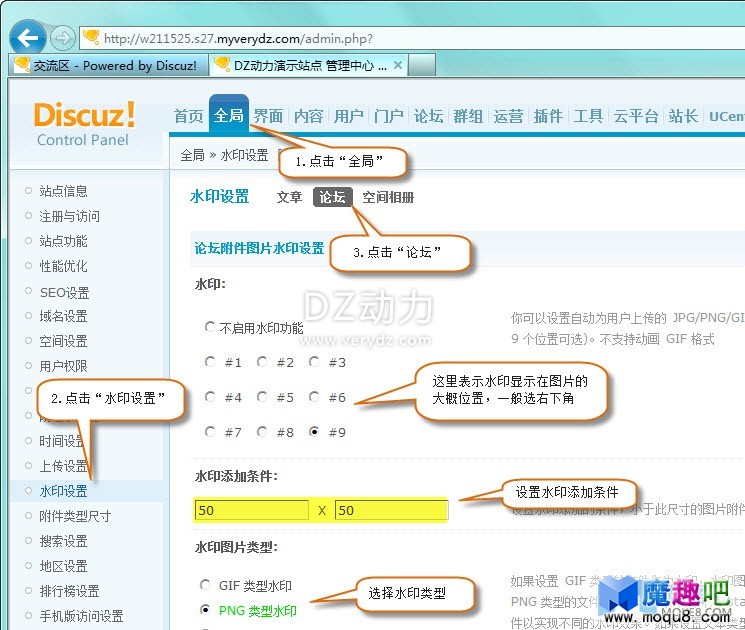This screenshot has width=745, height=630.
Task: Click the Discuz! Control Panel logo
Action: [84, 124]
